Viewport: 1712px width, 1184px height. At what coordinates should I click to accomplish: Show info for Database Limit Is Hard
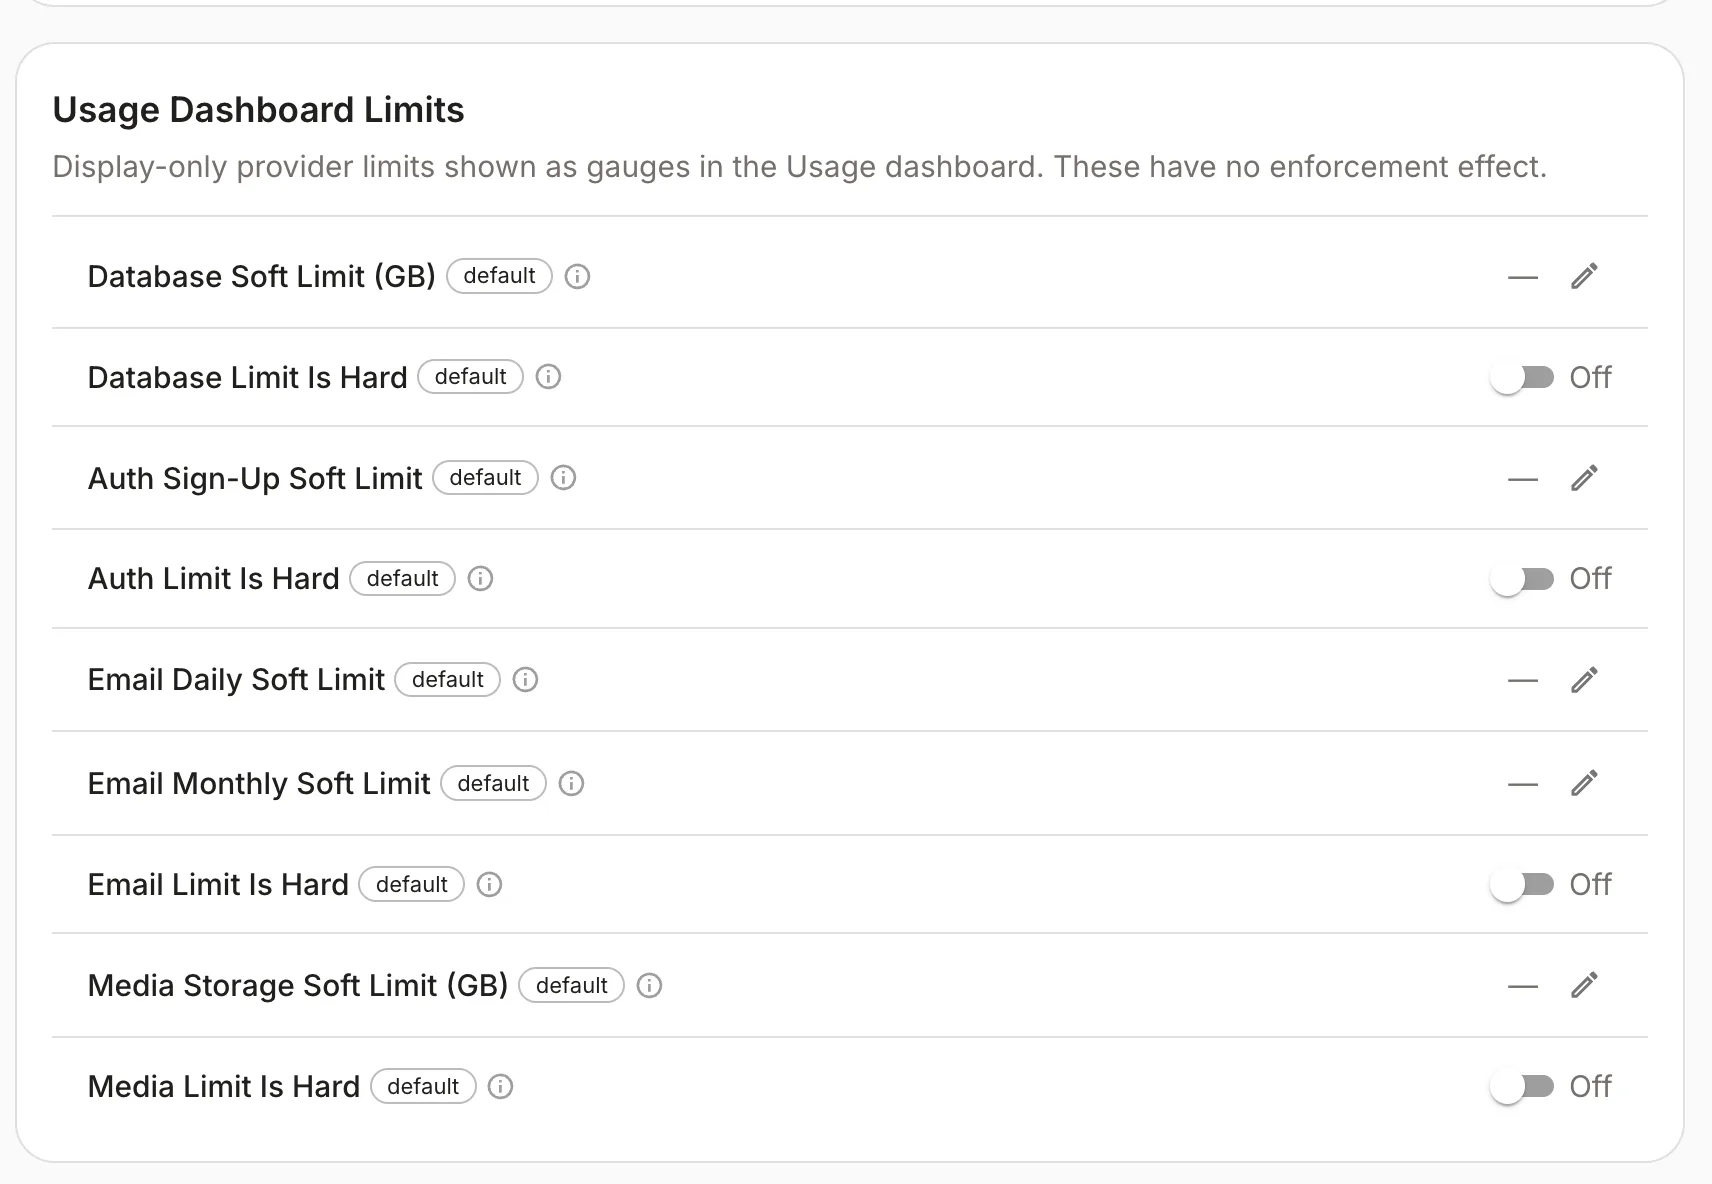548,377
